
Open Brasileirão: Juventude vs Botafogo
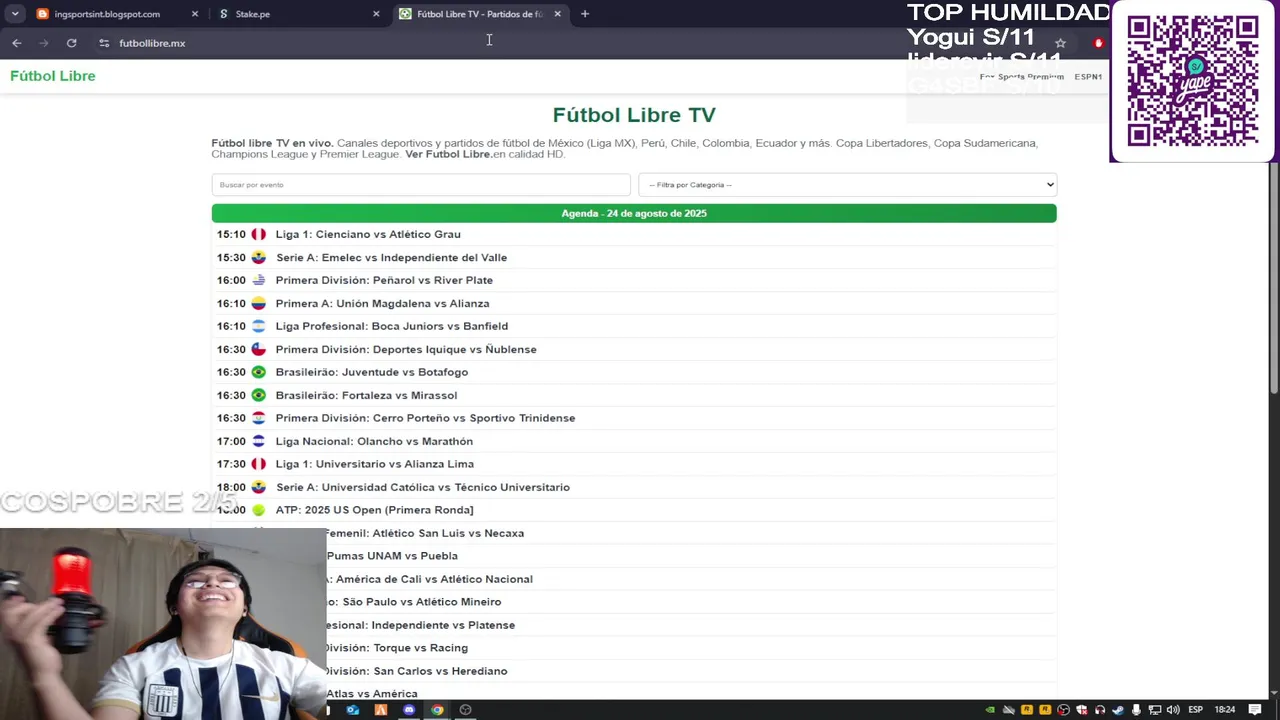(372, 372)
